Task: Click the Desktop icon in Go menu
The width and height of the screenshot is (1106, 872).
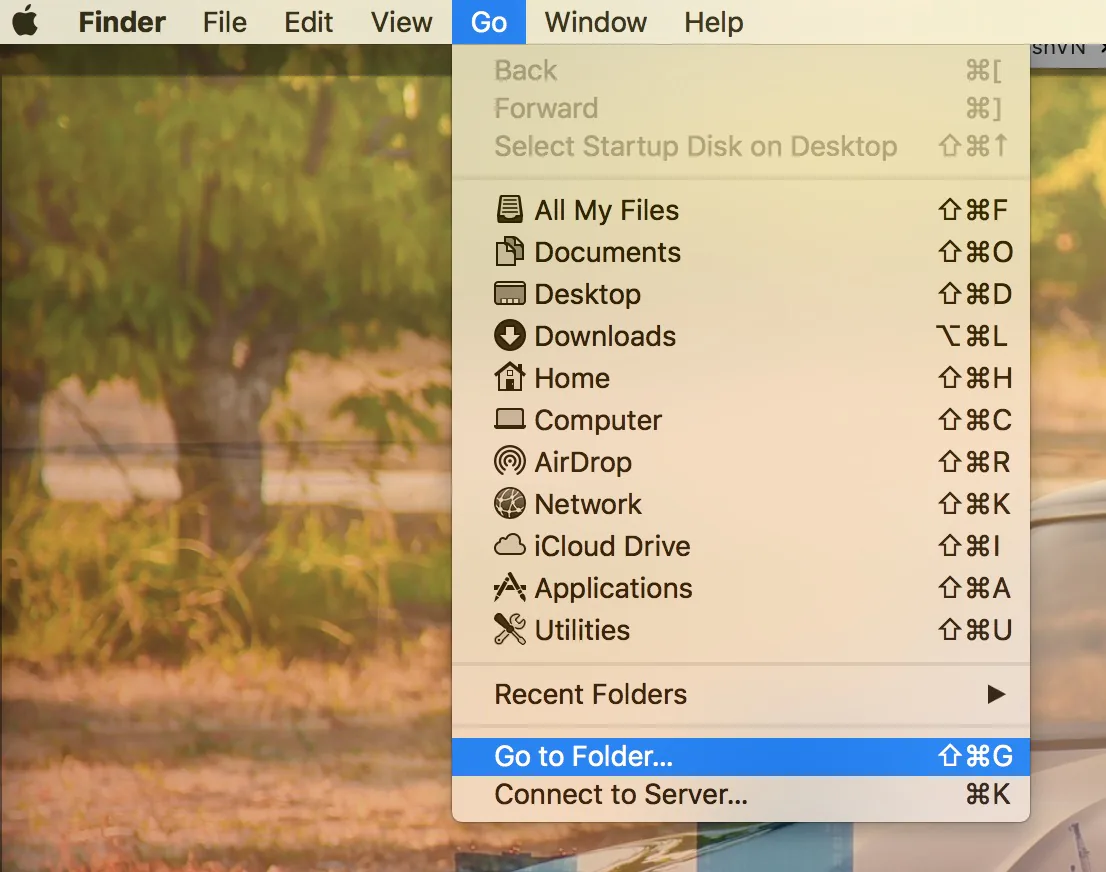Action: click(x=509, y=293)
